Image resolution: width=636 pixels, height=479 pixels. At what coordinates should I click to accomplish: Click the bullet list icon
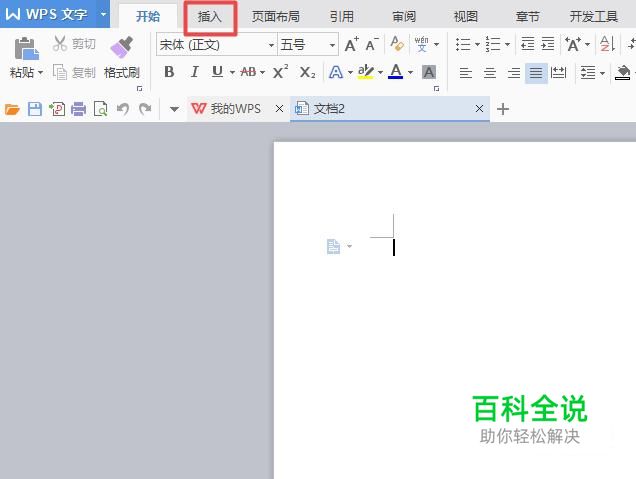[463, 44]
